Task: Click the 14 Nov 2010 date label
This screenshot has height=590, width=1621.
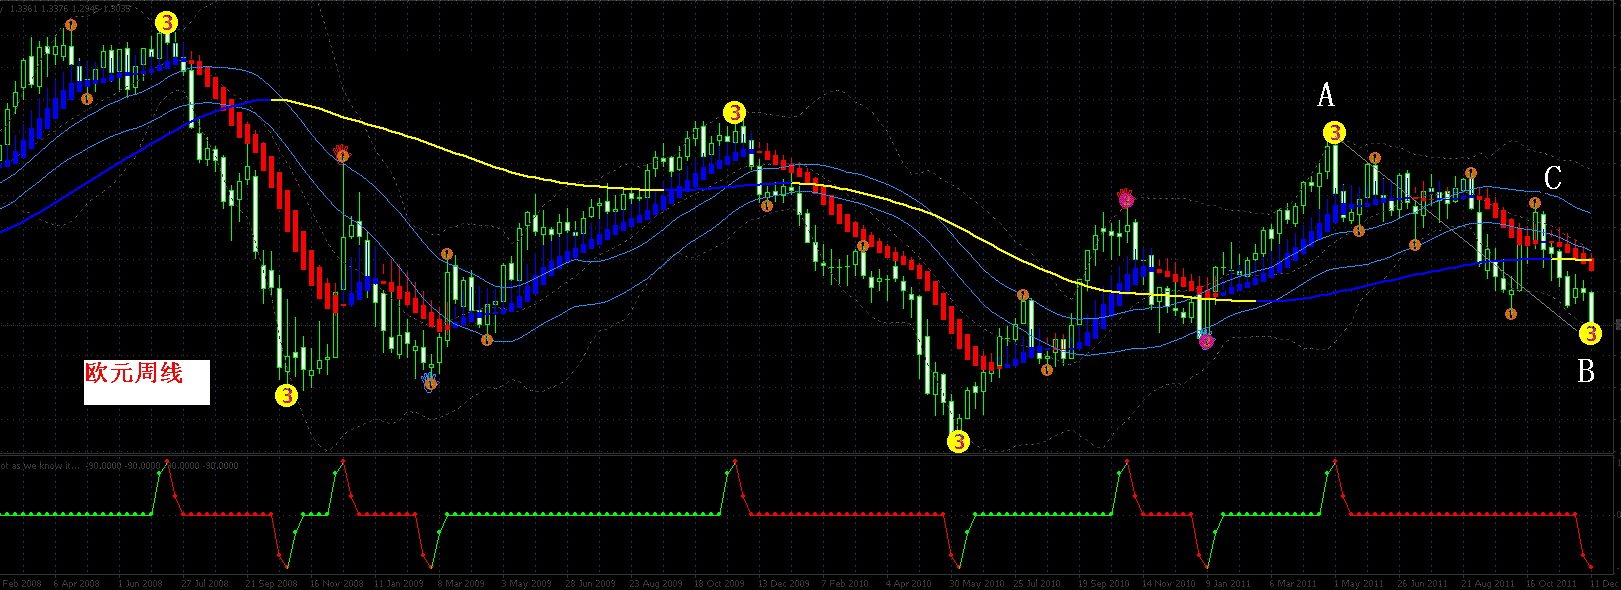Action: [x=1169, y=583]
